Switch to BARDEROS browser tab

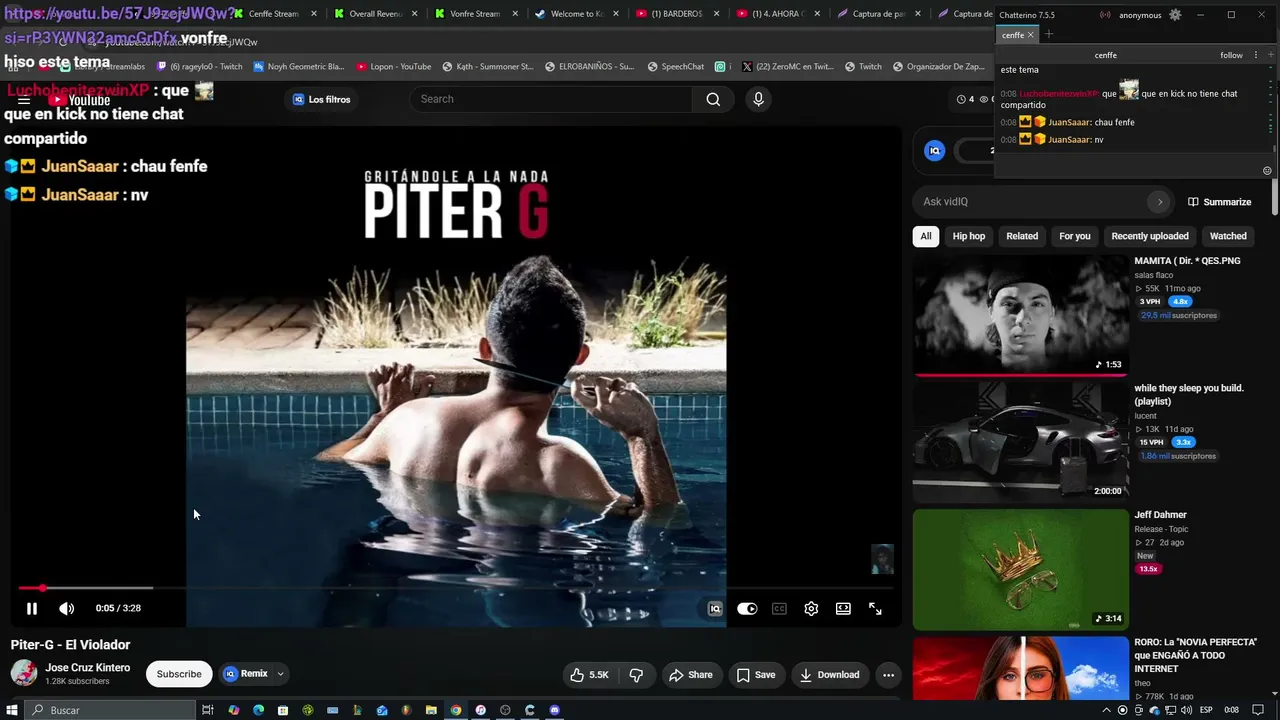pos(676,14)
